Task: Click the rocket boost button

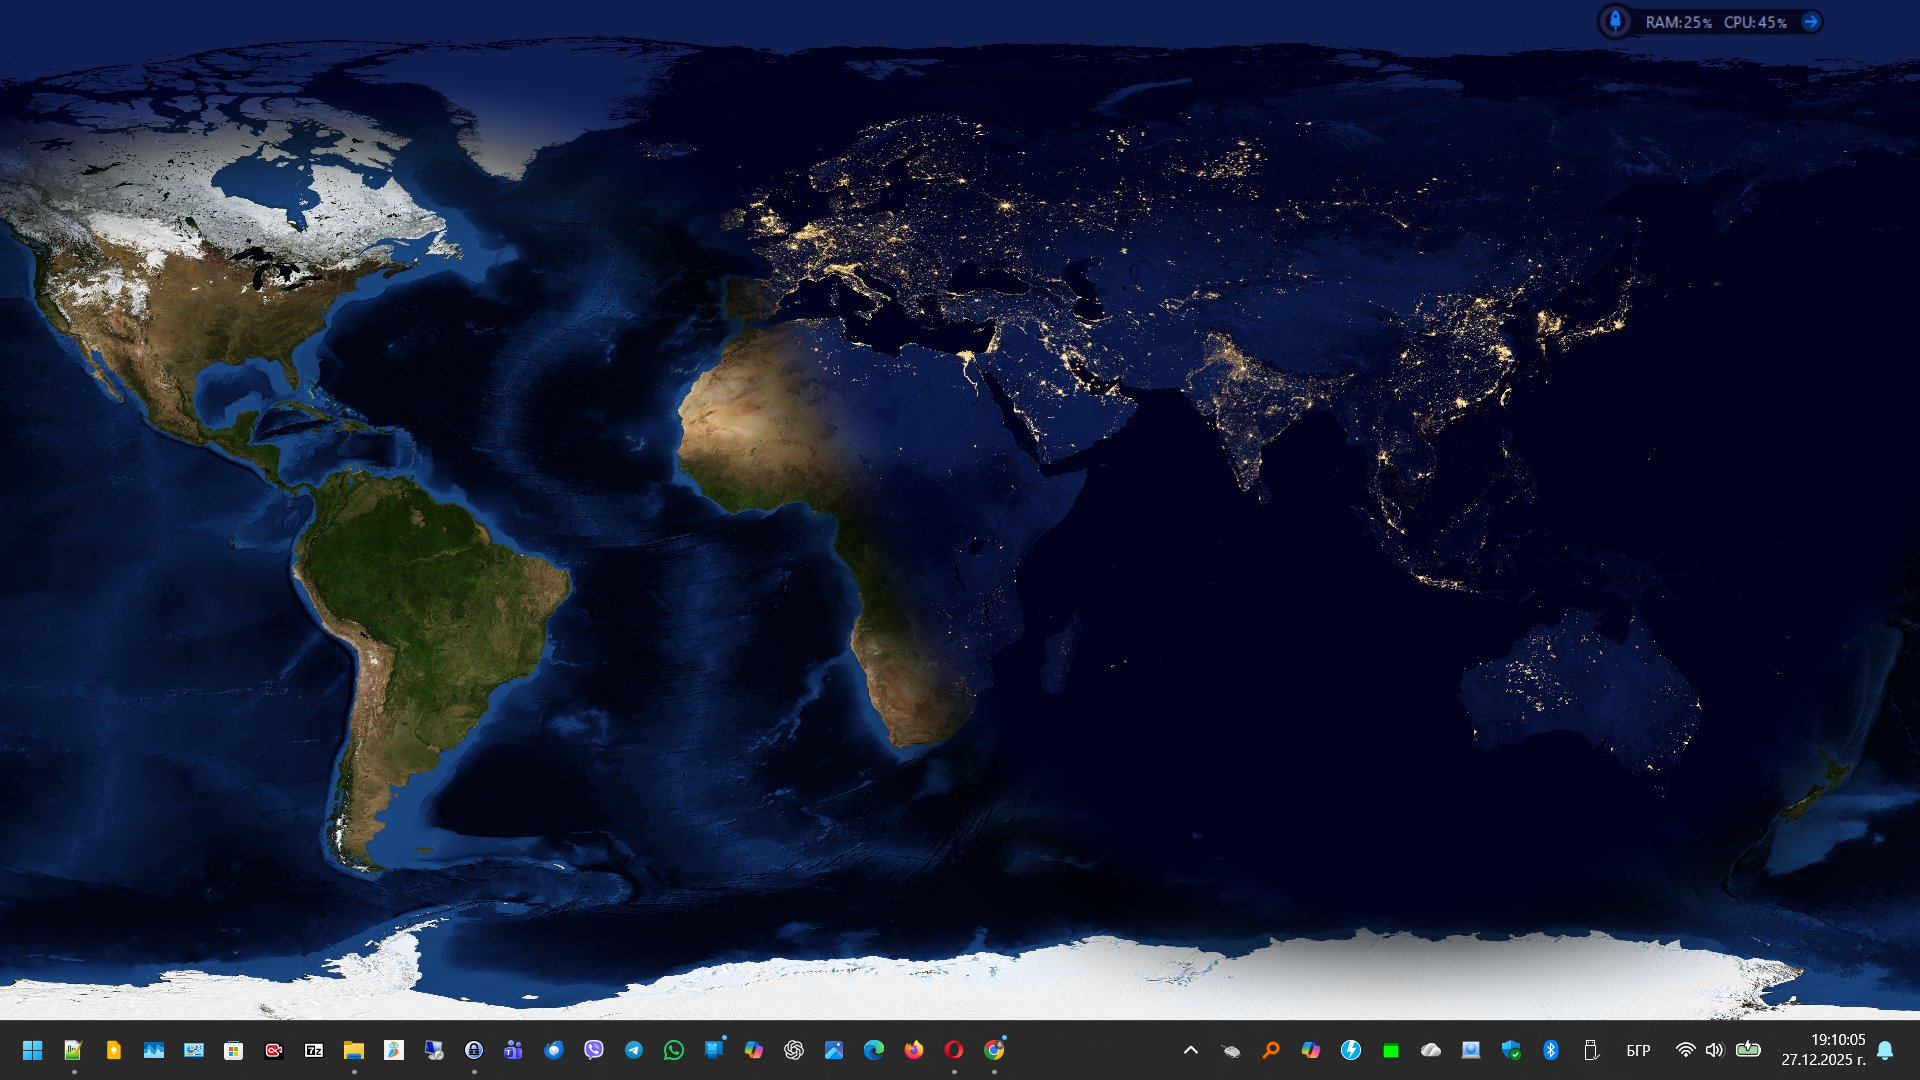Action: coord(1615,22)
